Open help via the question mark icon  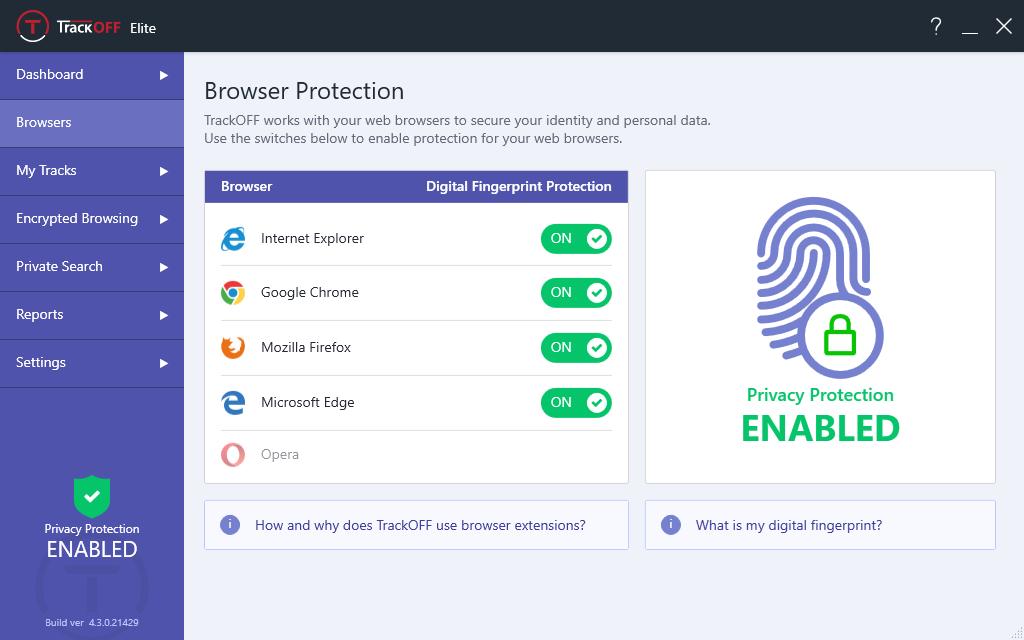[936, 27]
